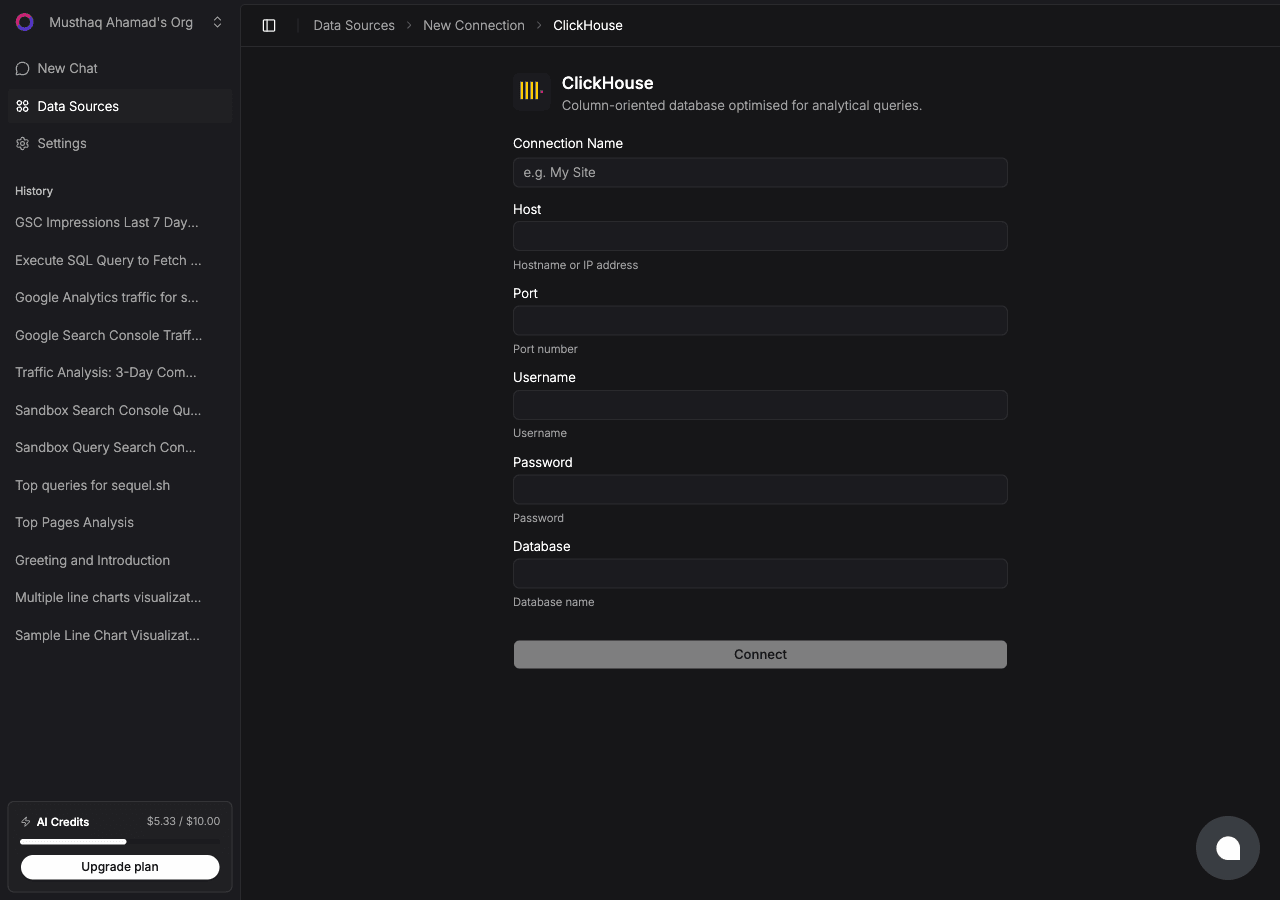1280x900 pixels.
Task: Focus the Connection Name field
Action: click(760, 172)
